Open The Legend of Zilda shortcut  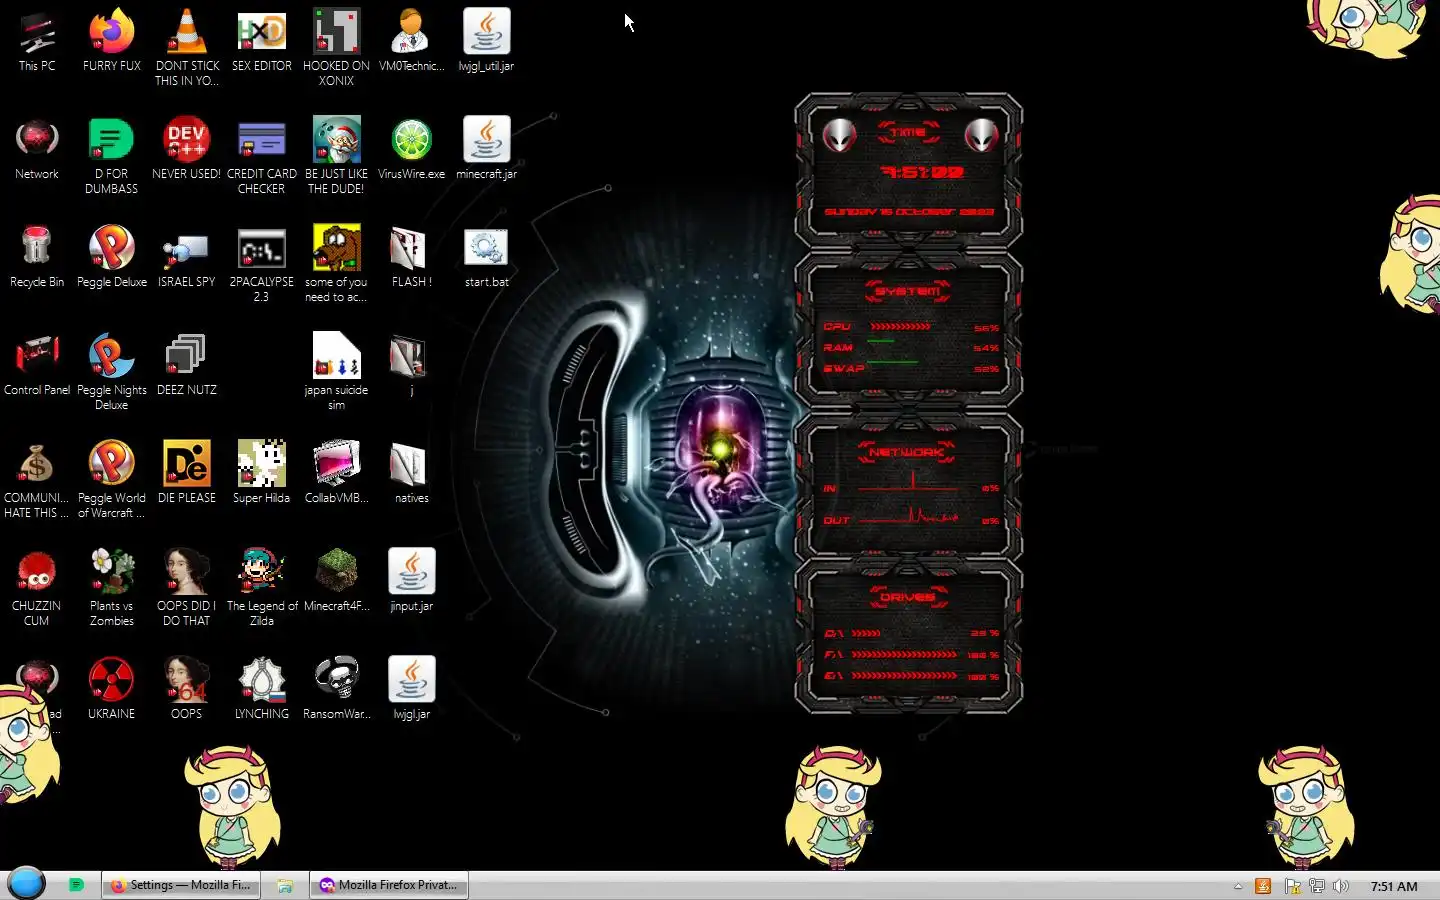pos(262,586)
